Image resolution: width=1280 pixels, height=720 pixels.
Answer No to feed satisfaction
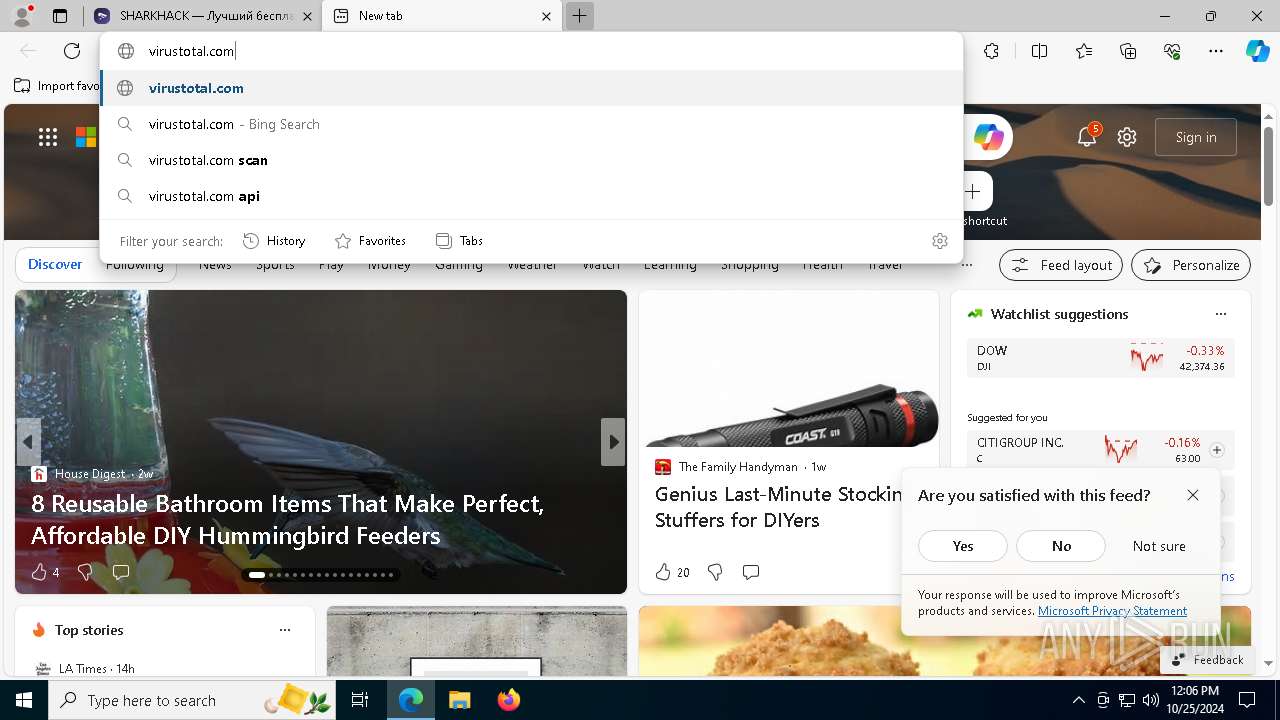(1061, 546)
